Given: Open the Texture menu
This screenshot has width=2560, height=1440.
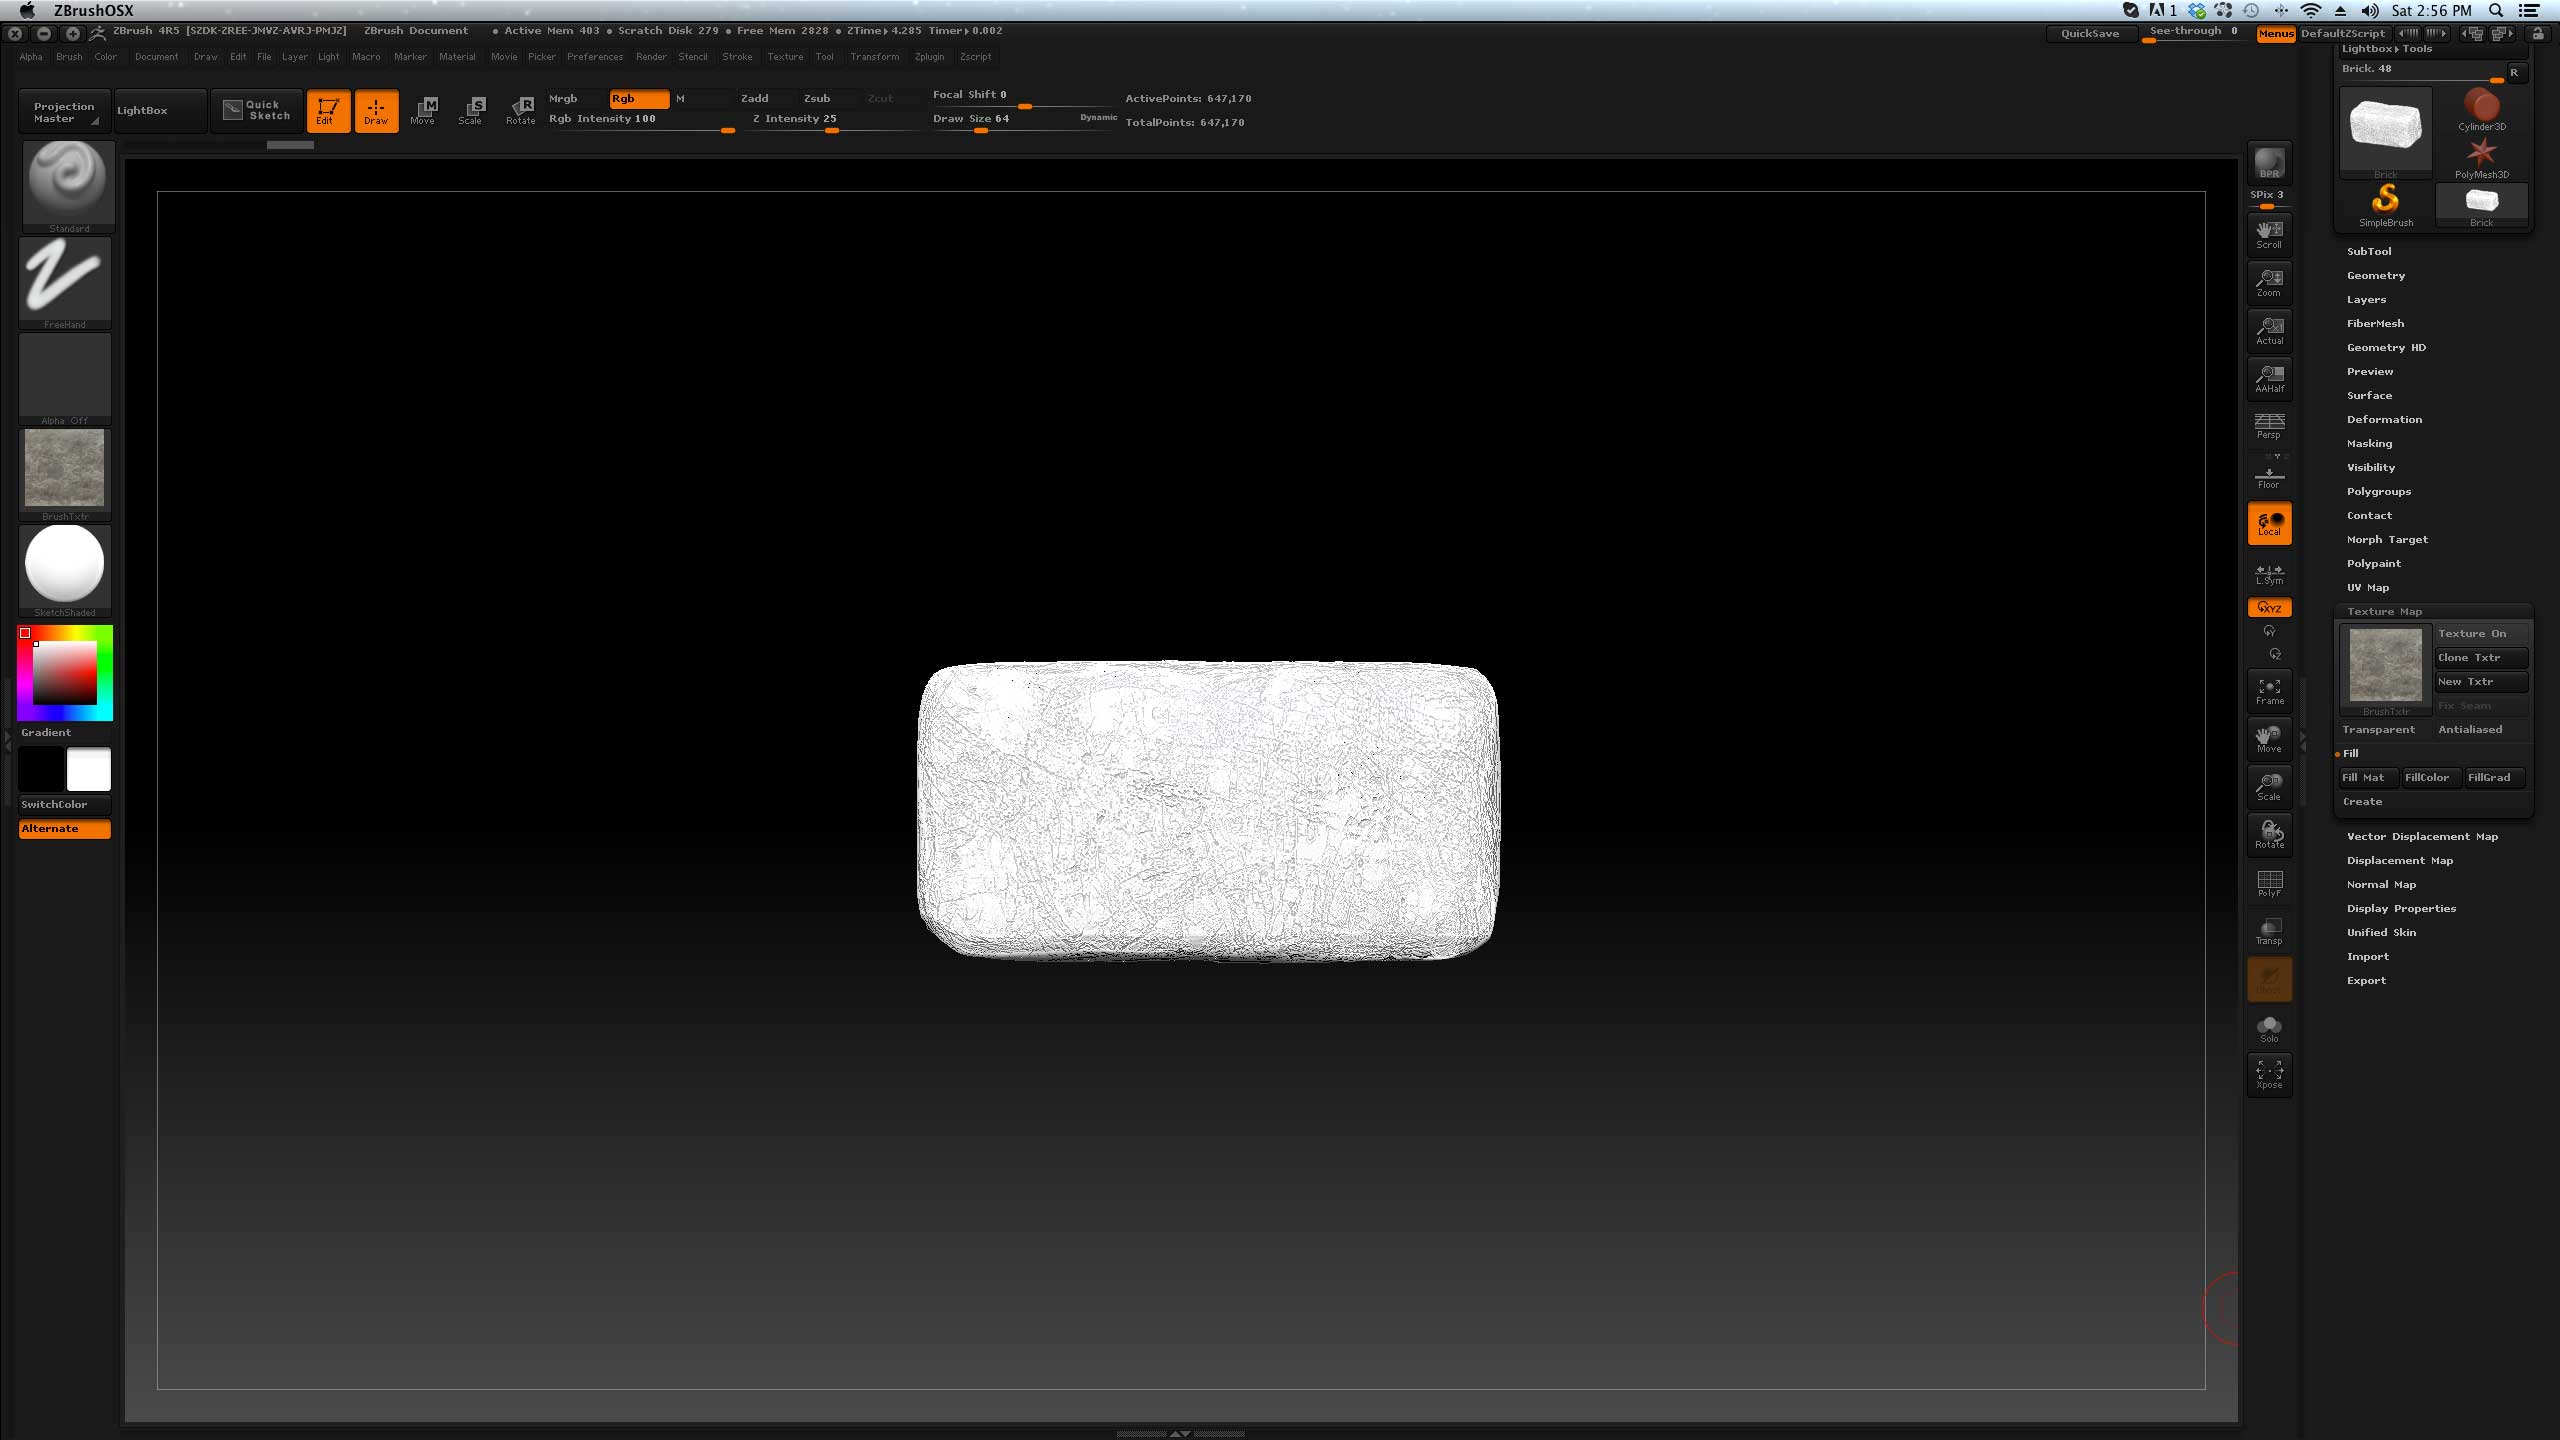Looking at the screenshot, I should pyautogui.click(x=785, y=57).
